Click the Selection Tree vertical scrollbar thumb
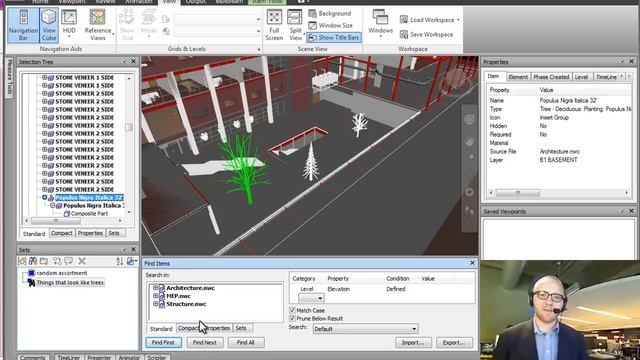 coord(129,127)
